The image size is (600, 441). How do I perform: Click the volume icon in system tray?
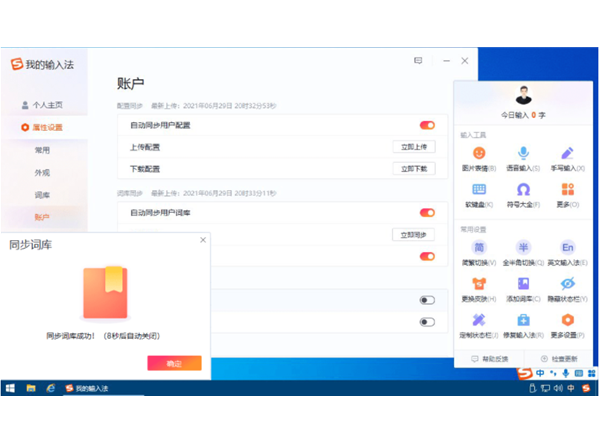tap(558, 388)
